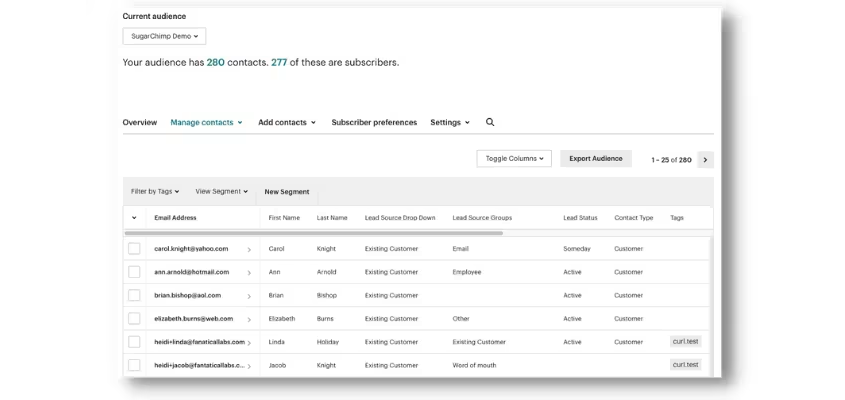The height and width of the screenshot is (400, 845).
Task: Open brian.bishop@aol.com row arrow
Action: [249, 296]
